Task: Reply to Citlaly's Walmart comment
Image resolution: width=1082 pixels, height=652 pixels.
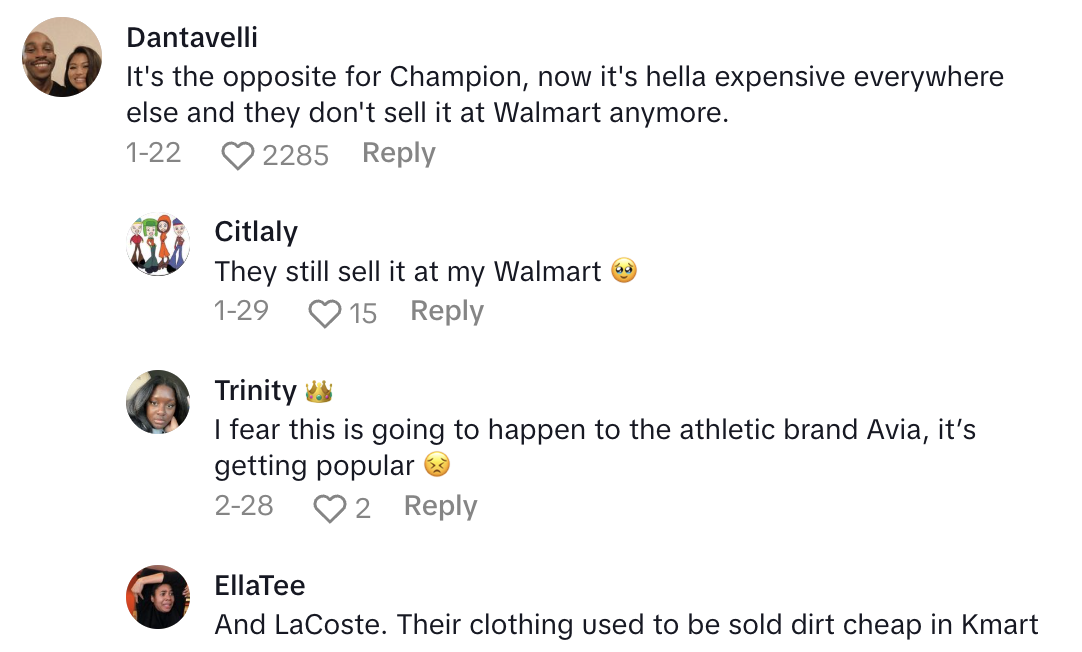Action: tap(446, 312)
